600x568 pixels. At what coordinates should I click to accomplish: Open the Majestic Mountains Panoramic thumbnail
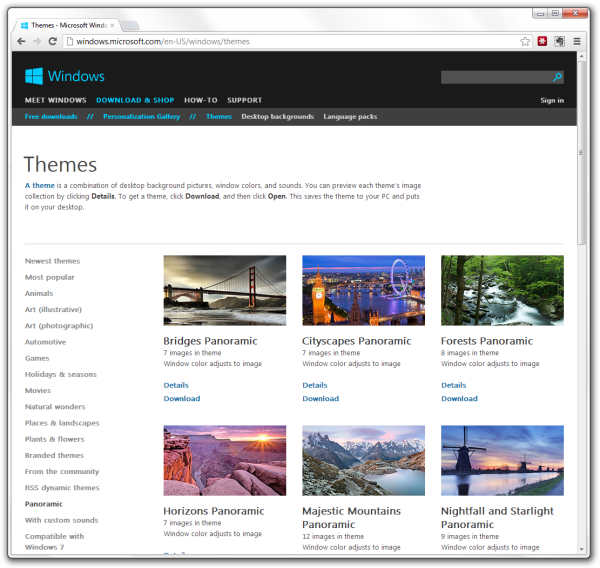tap(364, 460)
